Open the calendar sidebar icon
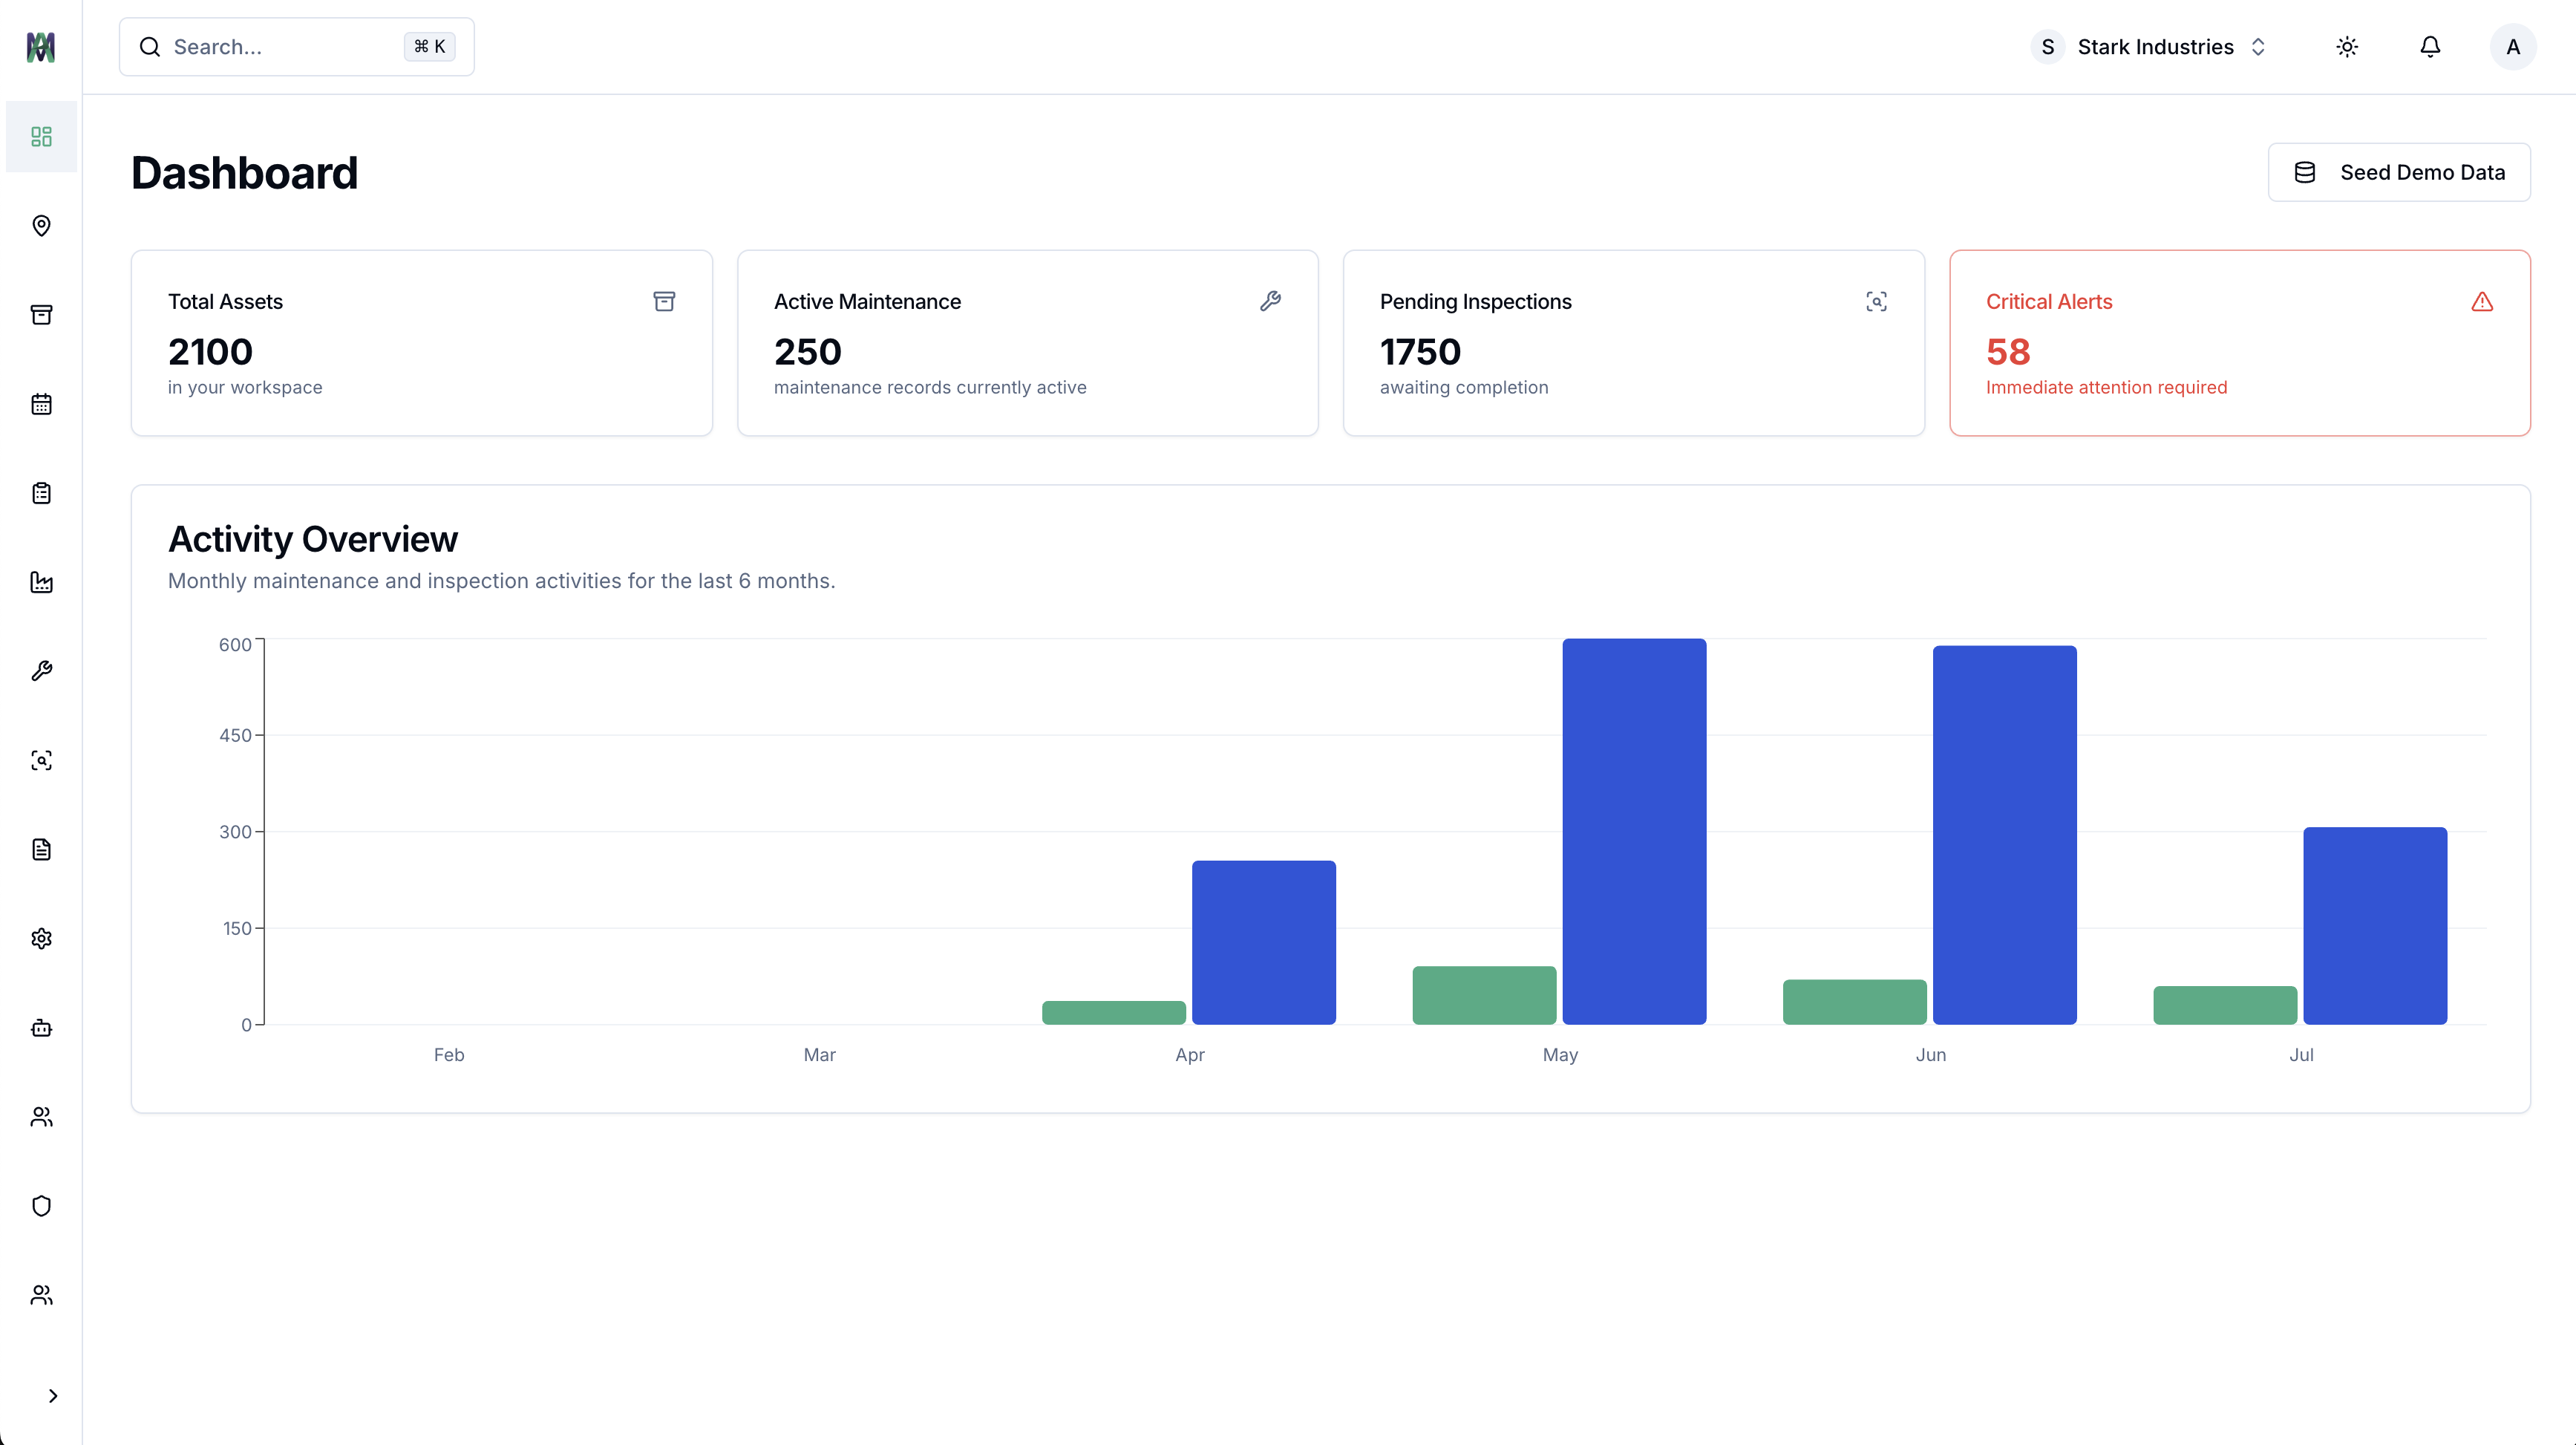This screenshot has height=1445, width=2576. (41, 404)
